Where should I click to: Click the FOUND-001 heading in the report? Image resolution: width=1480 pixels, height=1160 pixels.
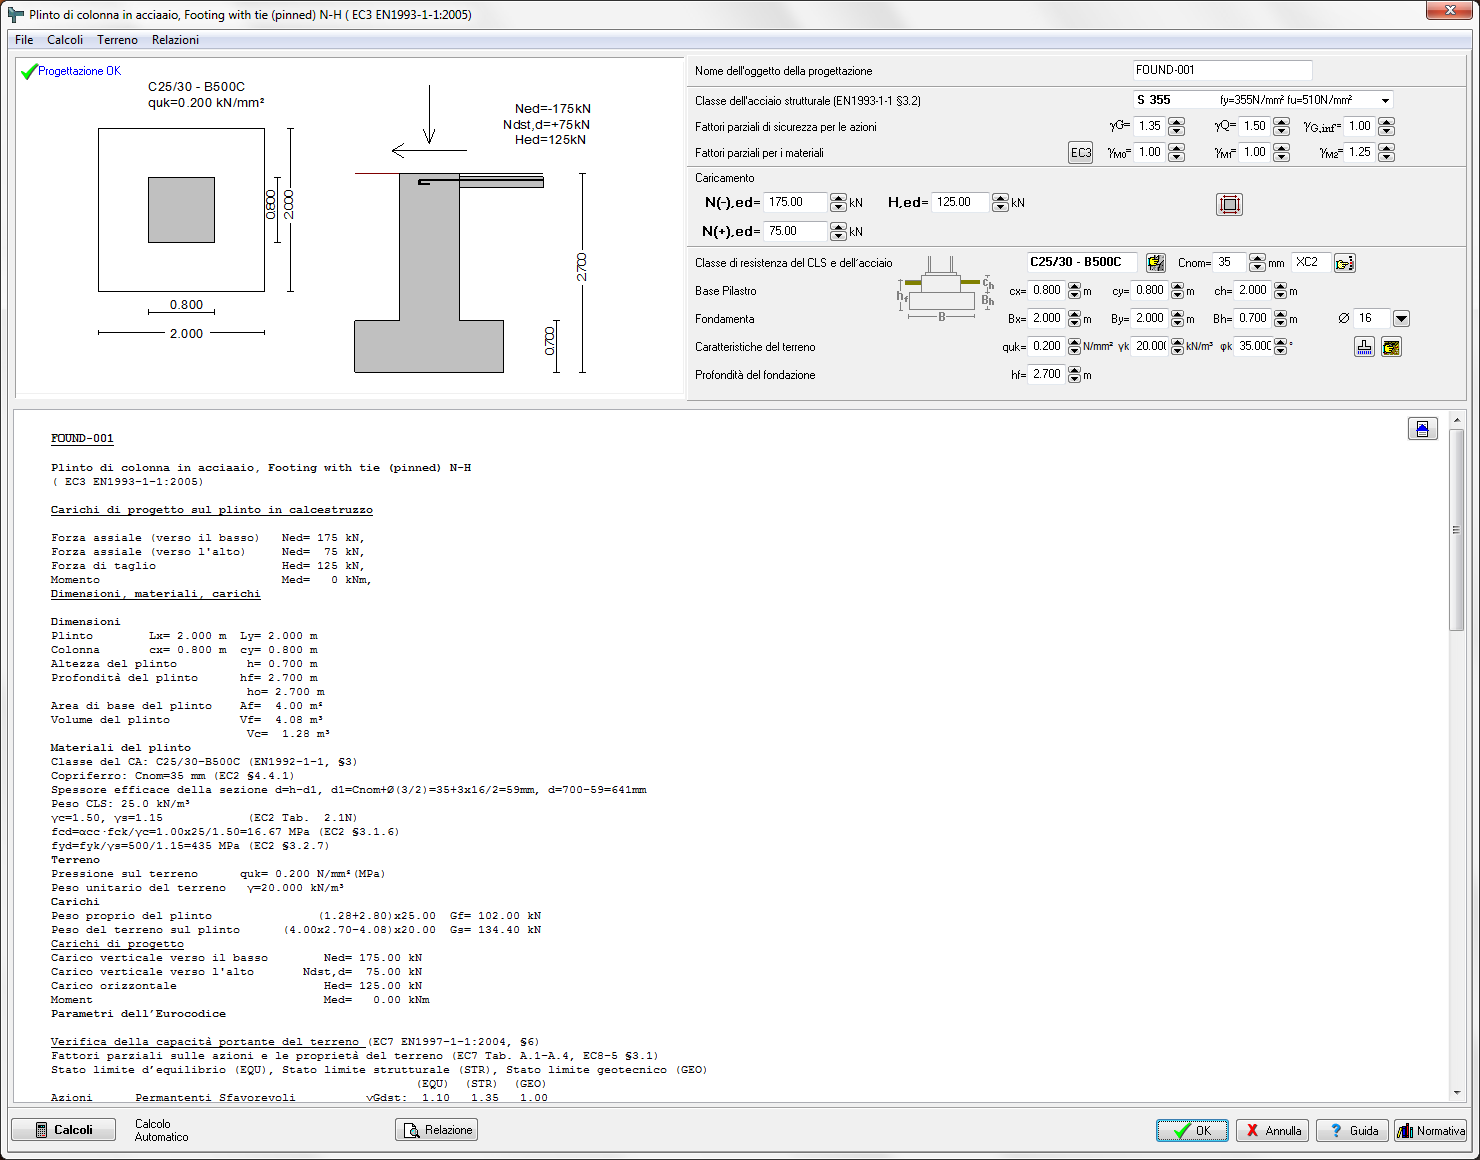point(82,439)
